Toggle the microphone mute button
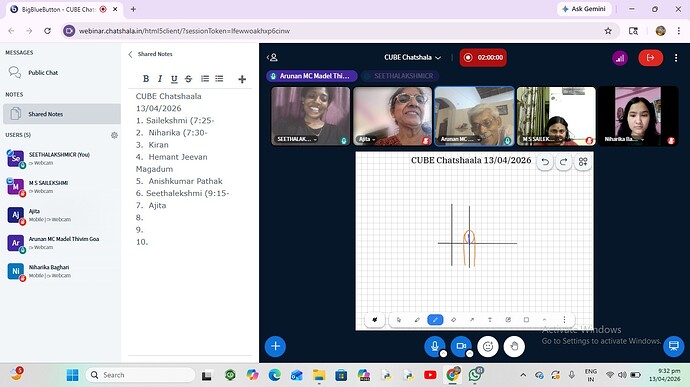690x387 pixels. (x=435, y=346)
